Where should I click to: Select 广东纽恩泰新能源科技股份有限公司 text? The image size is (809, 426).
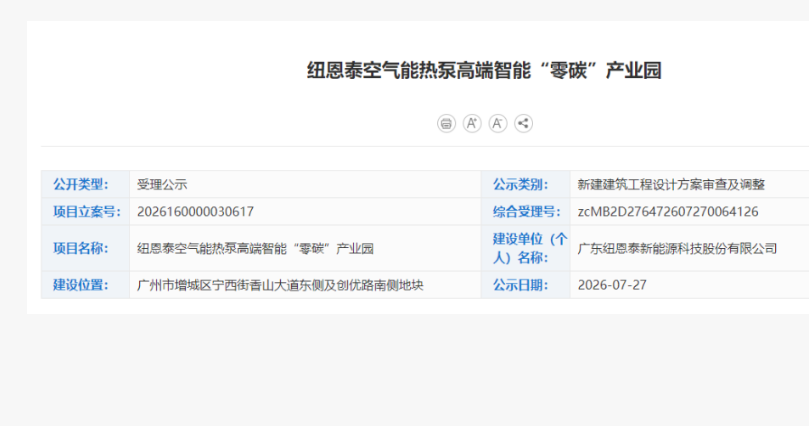click(x=677, y=249)
